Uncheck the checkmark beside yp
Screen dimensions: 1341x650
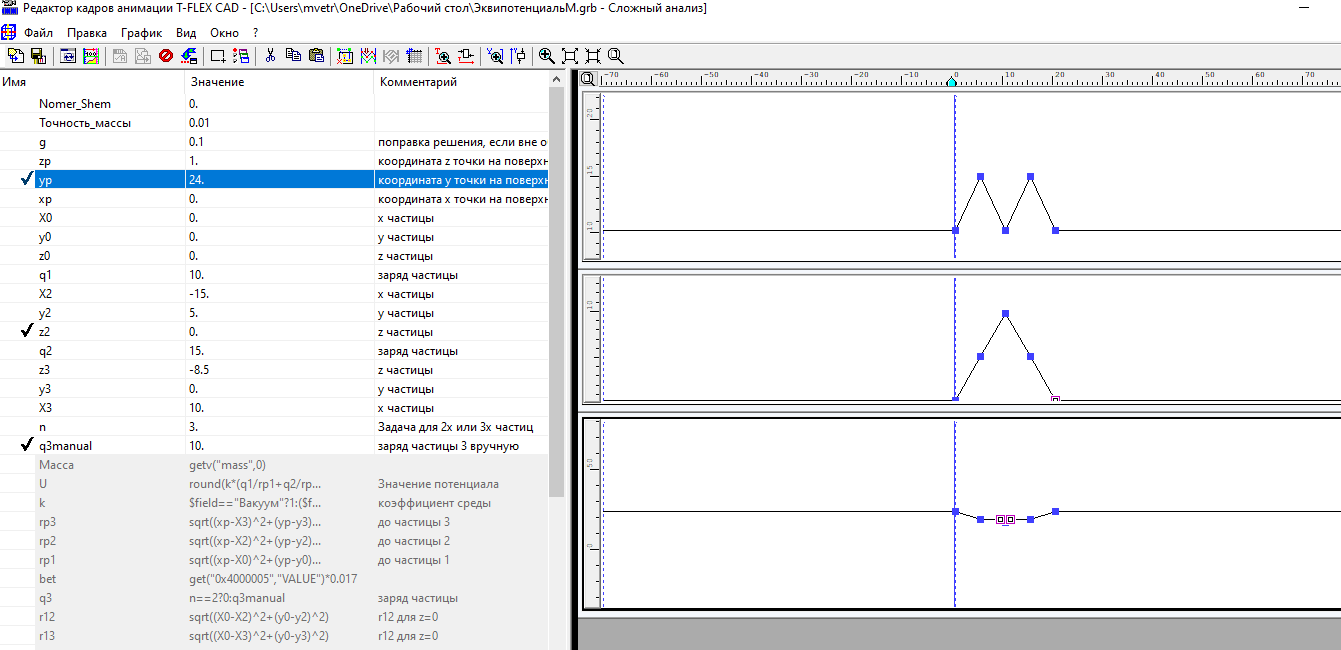point(26,180)
